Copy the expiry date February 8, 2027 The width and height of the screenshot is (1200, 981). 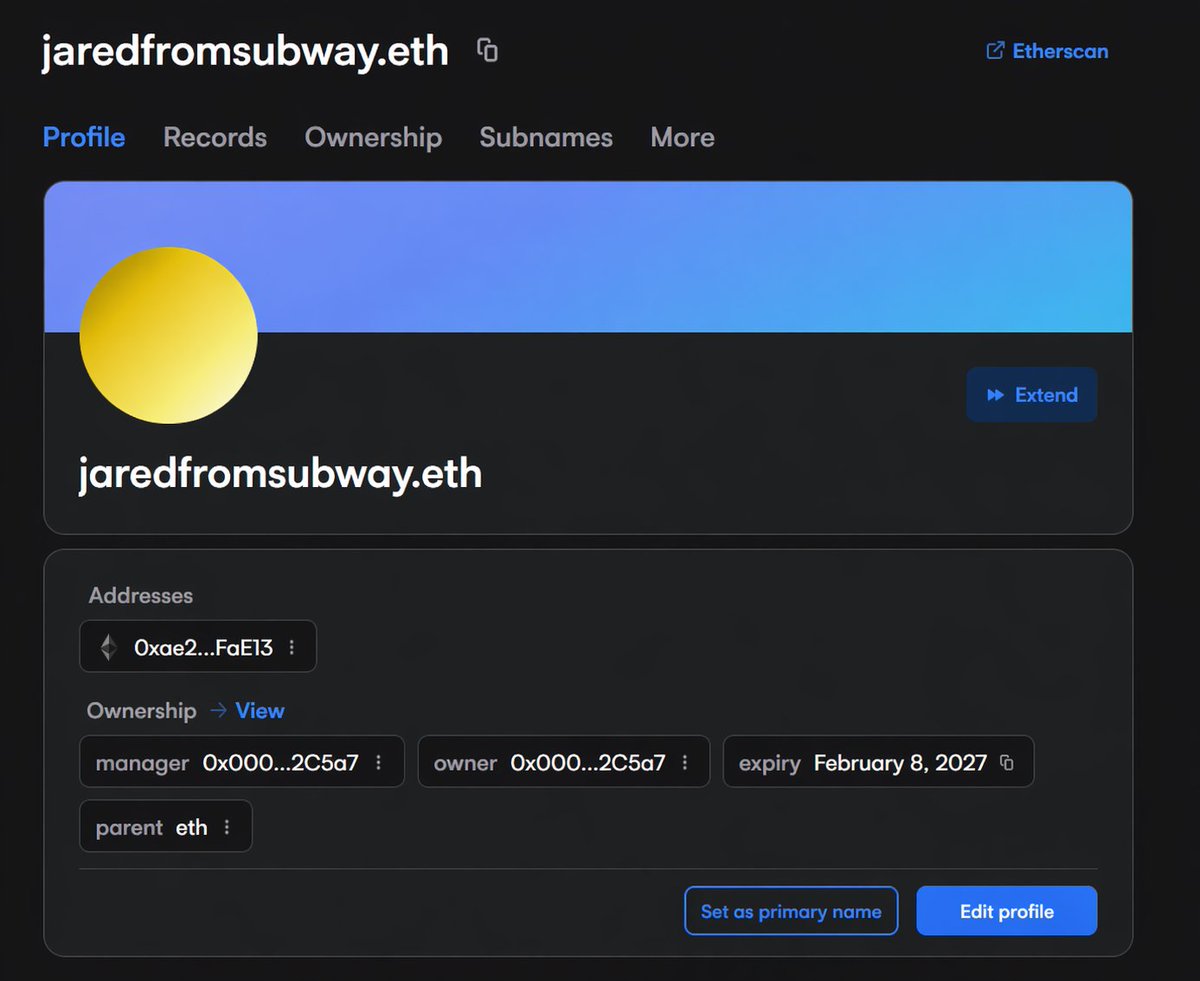(x=1007, y=763)
